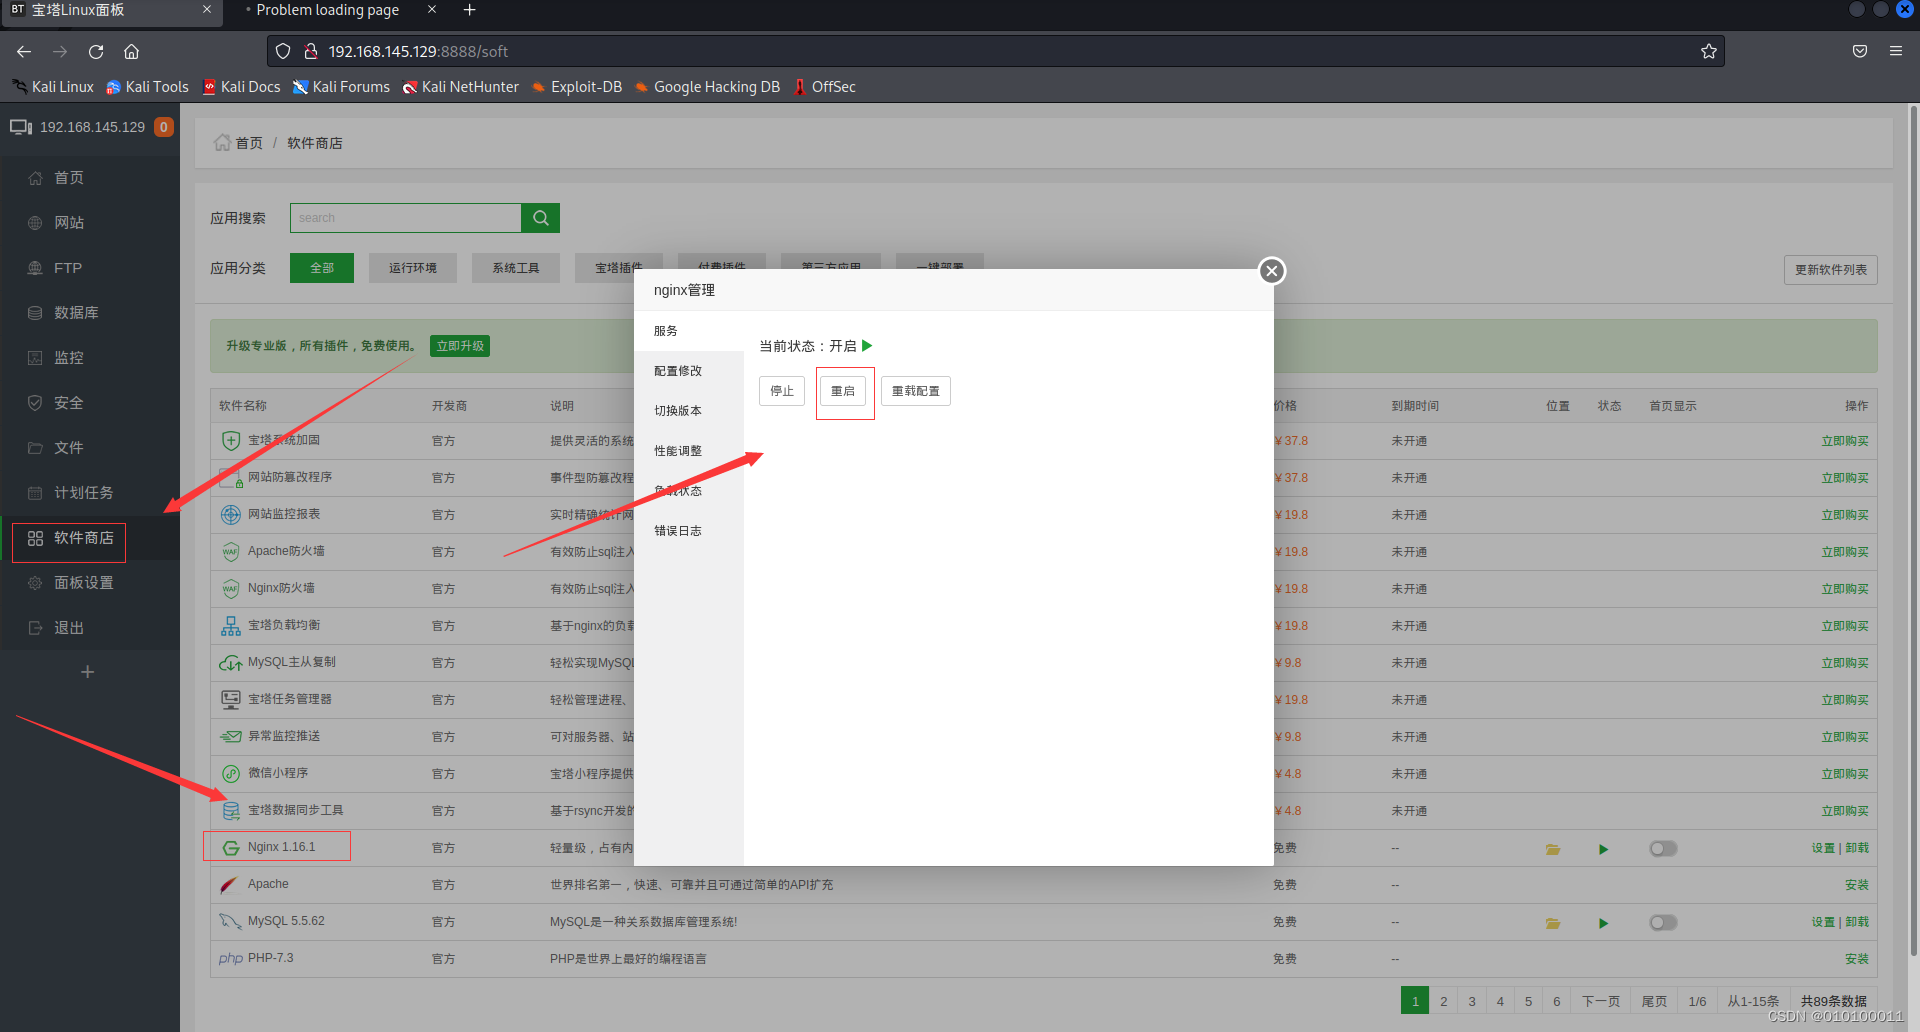Click 设置 in the Nginx row

click(1823, 848)
